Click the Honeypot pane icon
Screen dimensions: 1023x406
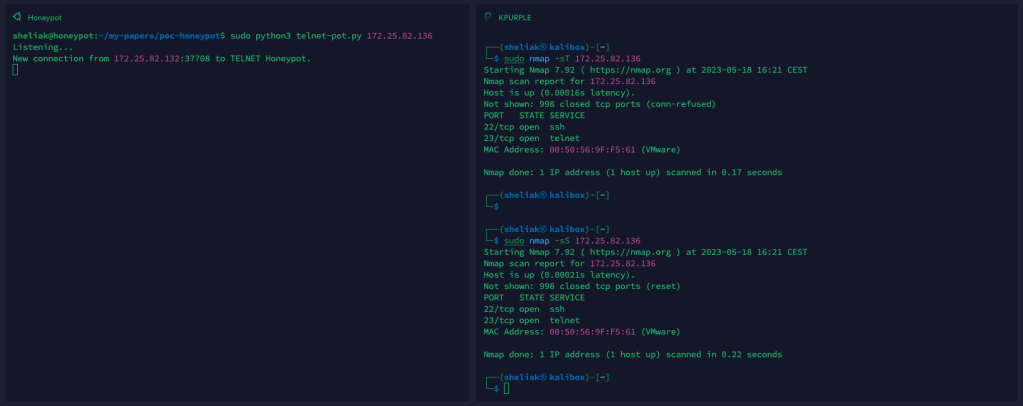16,17
